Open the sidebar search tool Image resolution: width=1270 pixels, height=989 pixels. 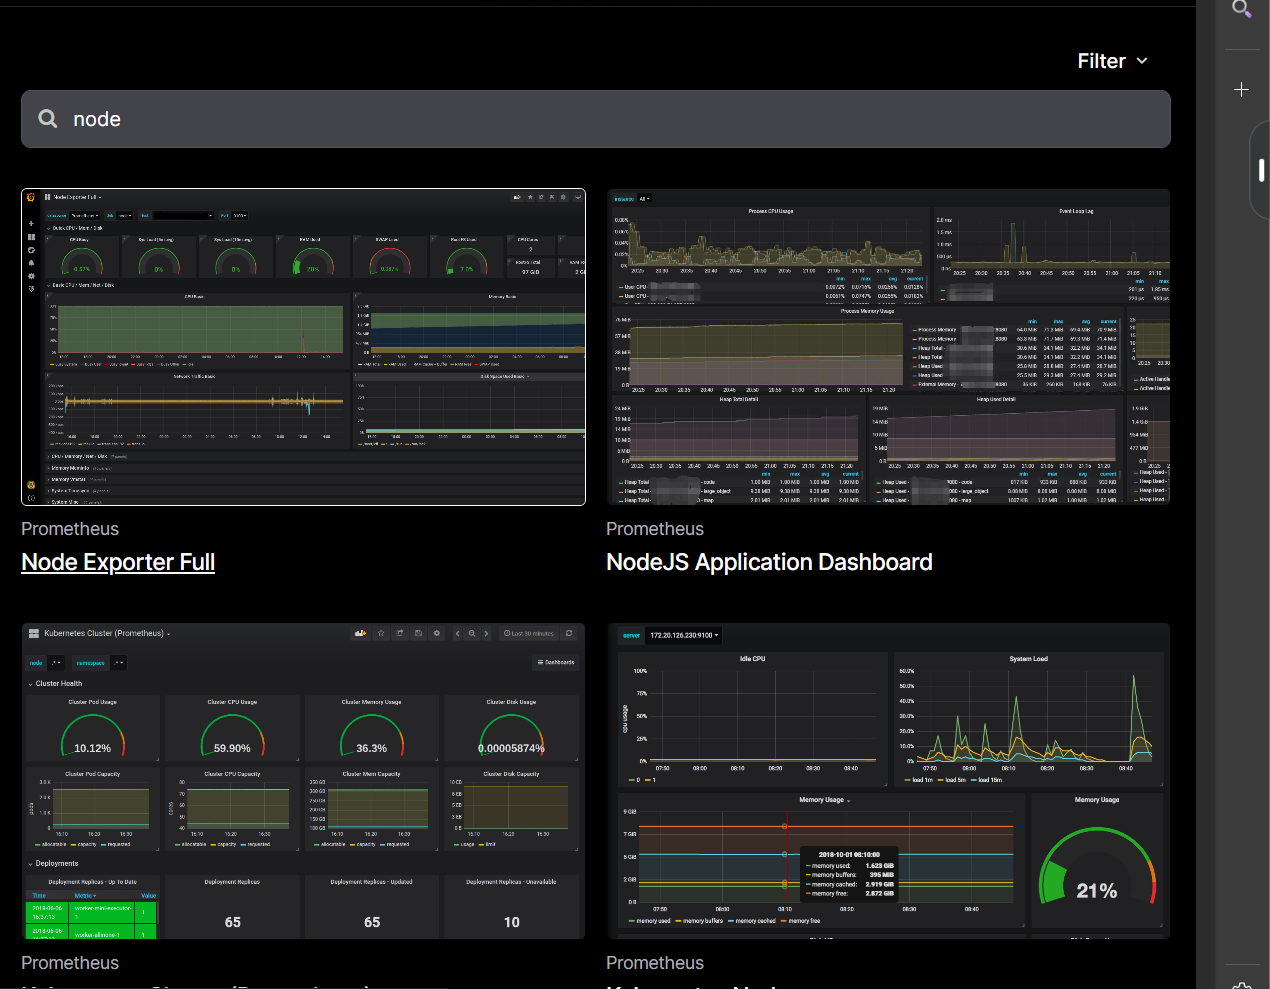pos(1242,9)
